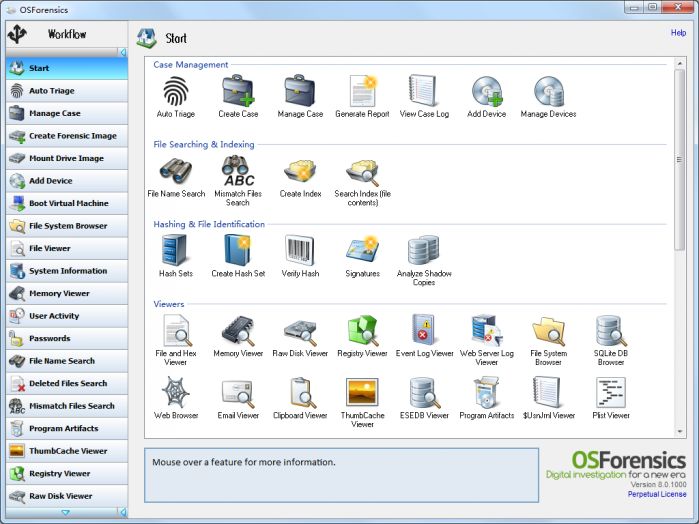699x524 pixels.
Task: Open File System Browser in the Viewers section
Action: [x=548, y=331]
